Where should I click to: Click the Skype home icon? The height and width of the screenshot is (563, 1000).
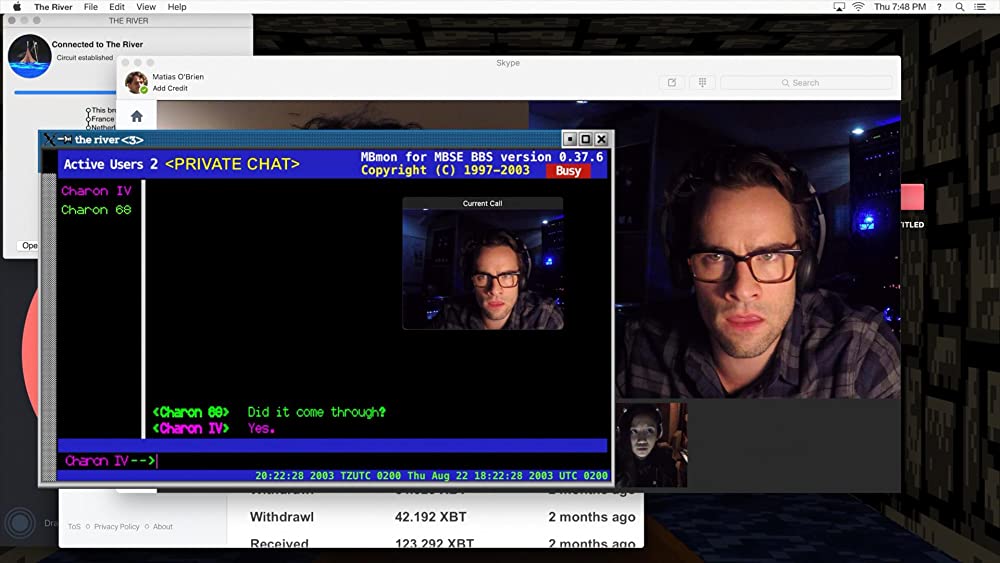click(137, 116)
